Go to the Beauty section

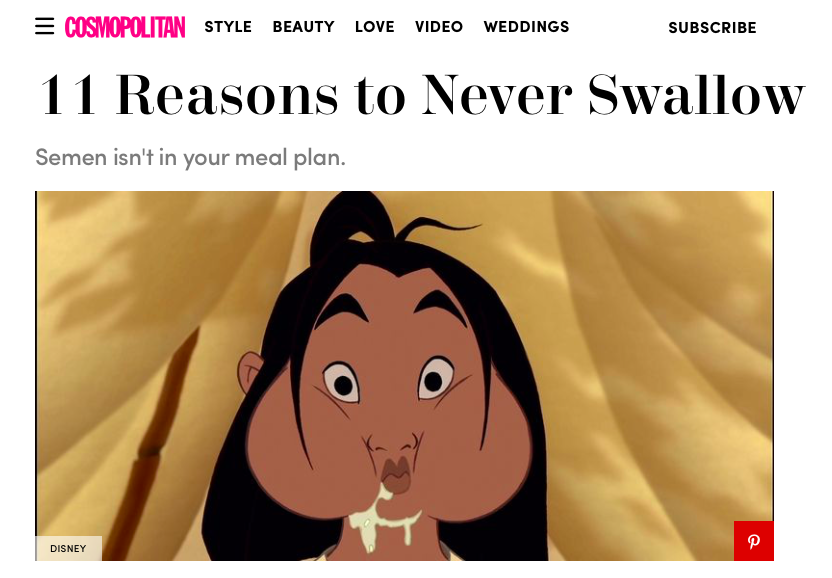(x=304, y=27)
